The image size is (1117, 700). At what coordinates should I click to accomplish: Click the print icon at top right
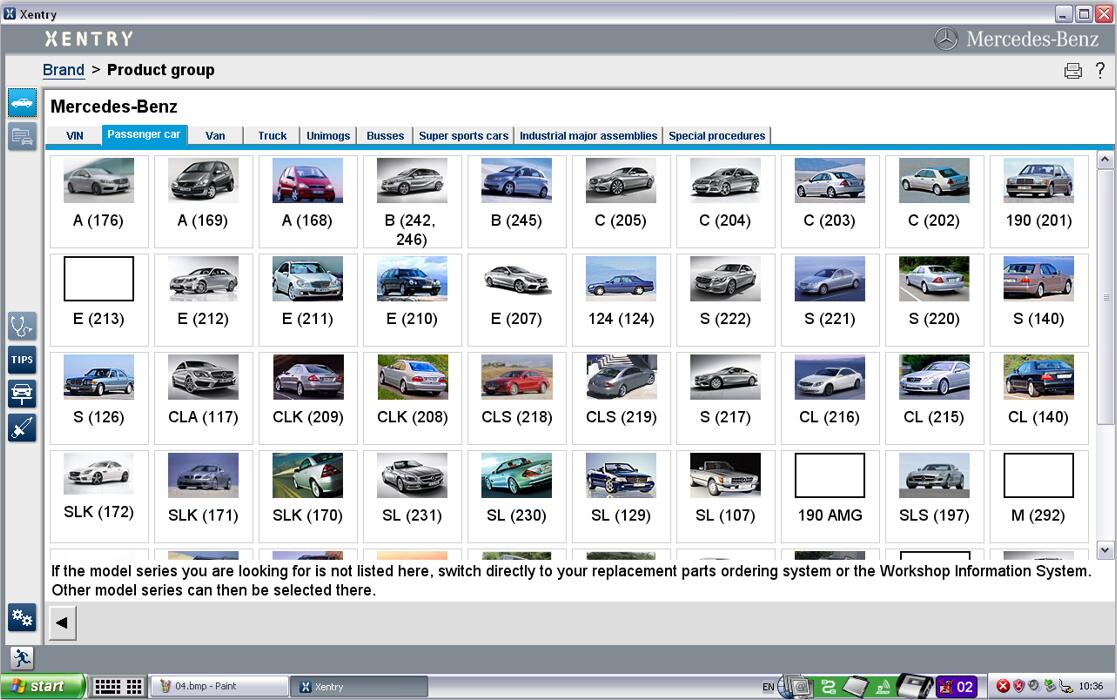coord(1073,70)
